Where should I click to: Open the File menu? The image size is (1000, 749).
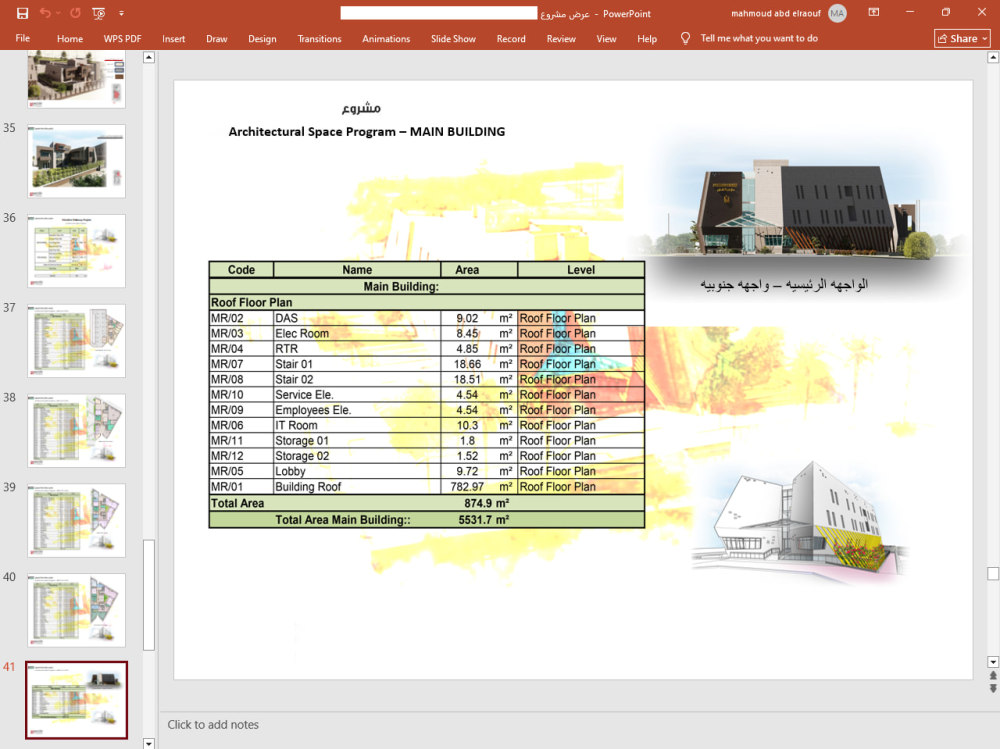click(x=23, y=38)
